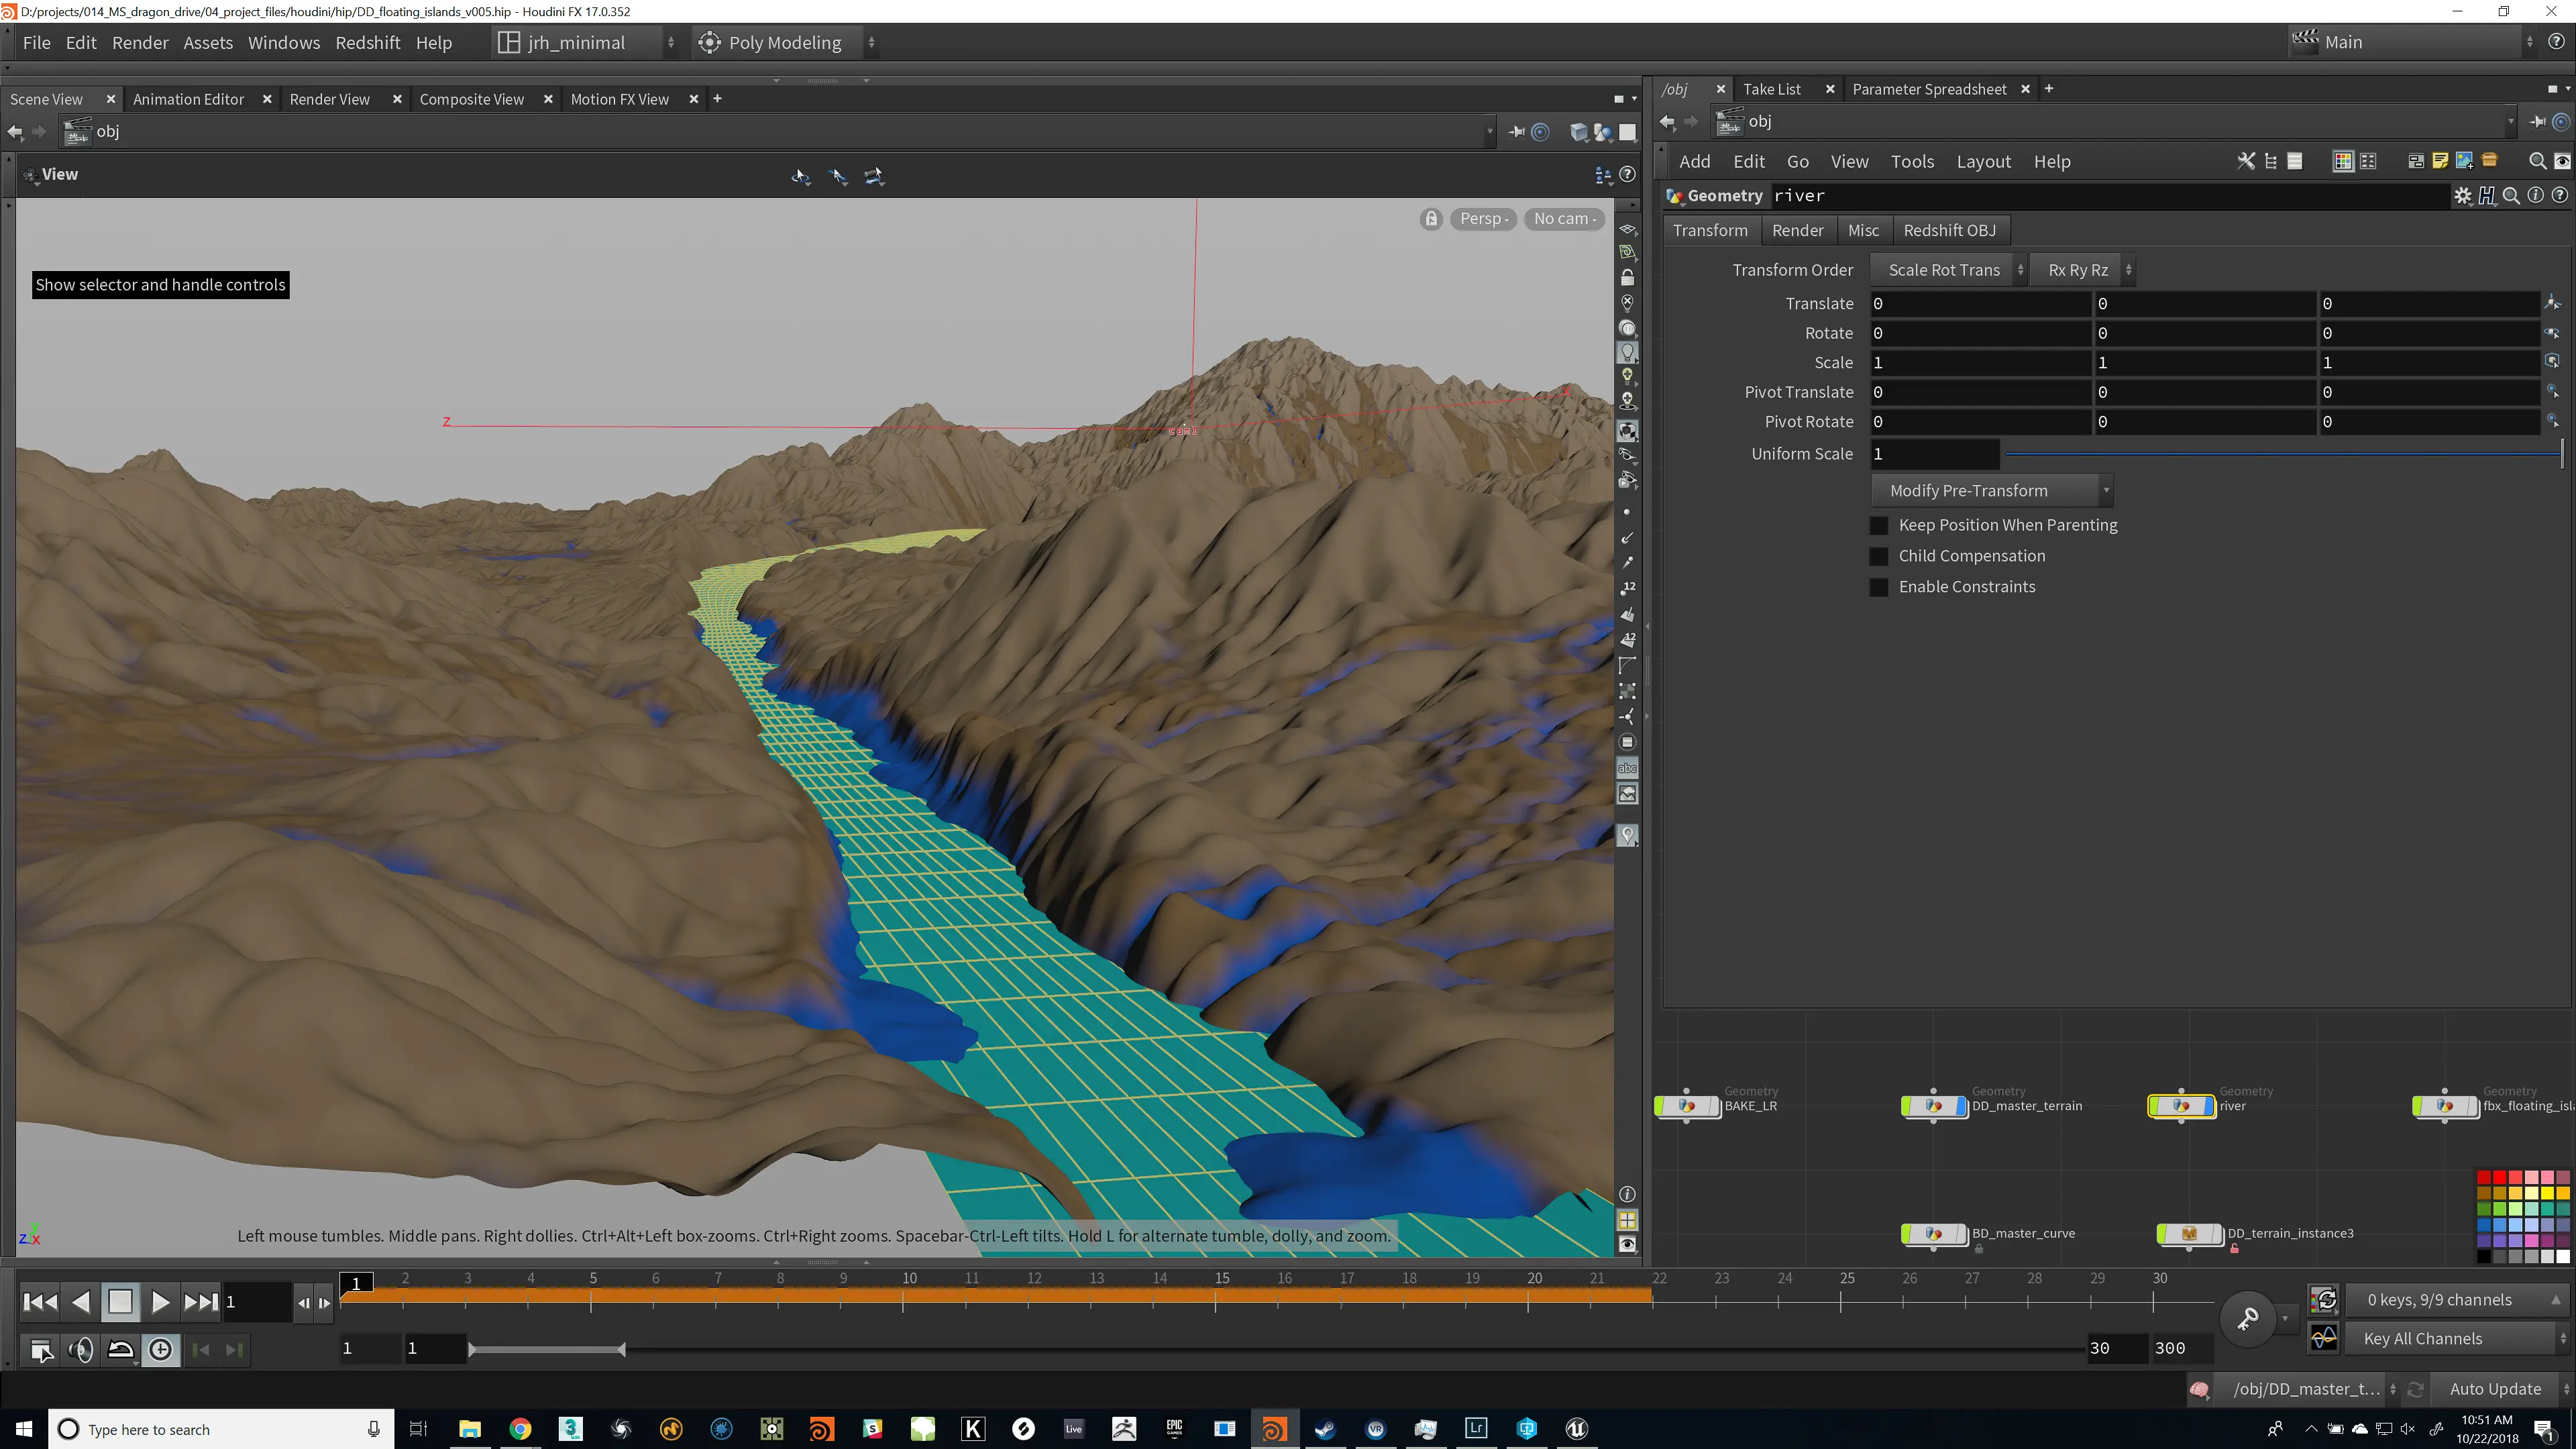Screen dimensions: 2576x1449
Task: Click the DD_master_terrain node icon
Action: (1934, 1106)
